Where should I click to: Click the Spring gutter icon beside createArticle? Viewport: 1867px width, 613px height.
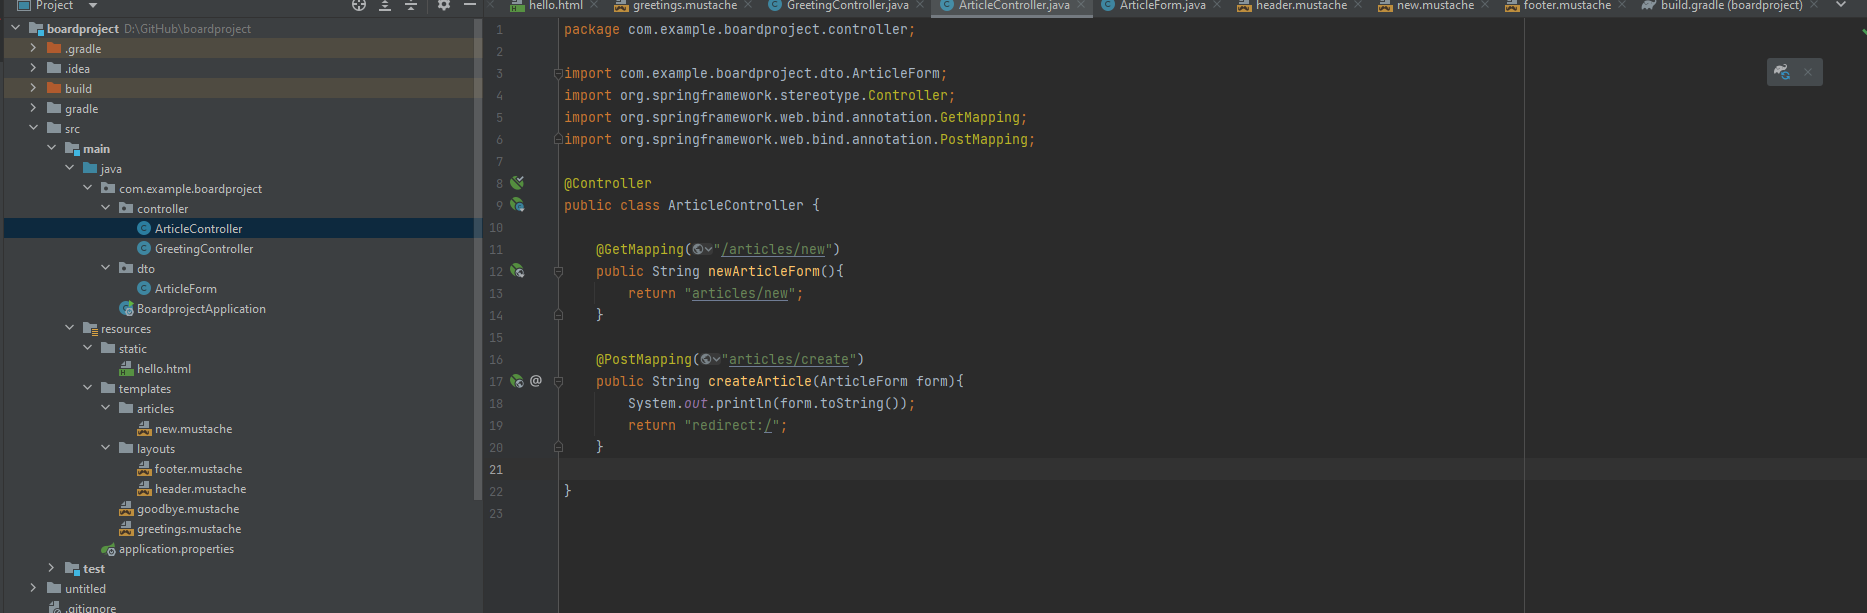517,381
